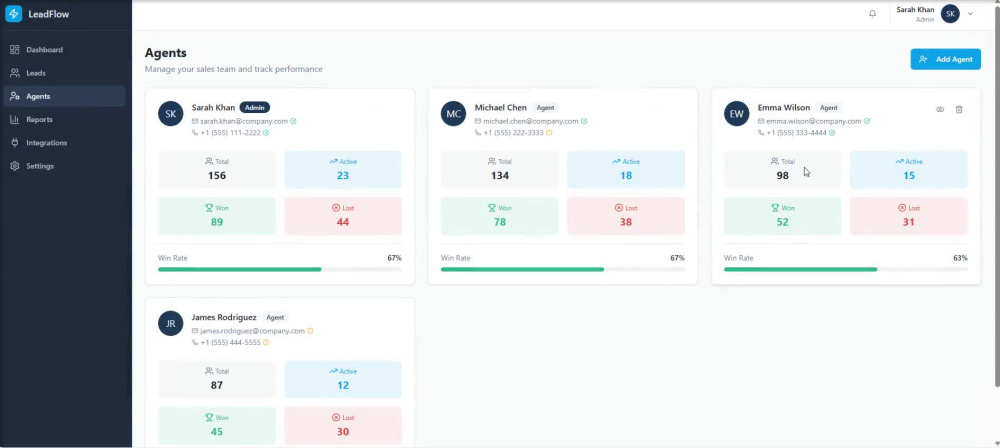Screen dimensions: 1000x448
Task: Click the Agents page heading
Action: tap(166, 53)
